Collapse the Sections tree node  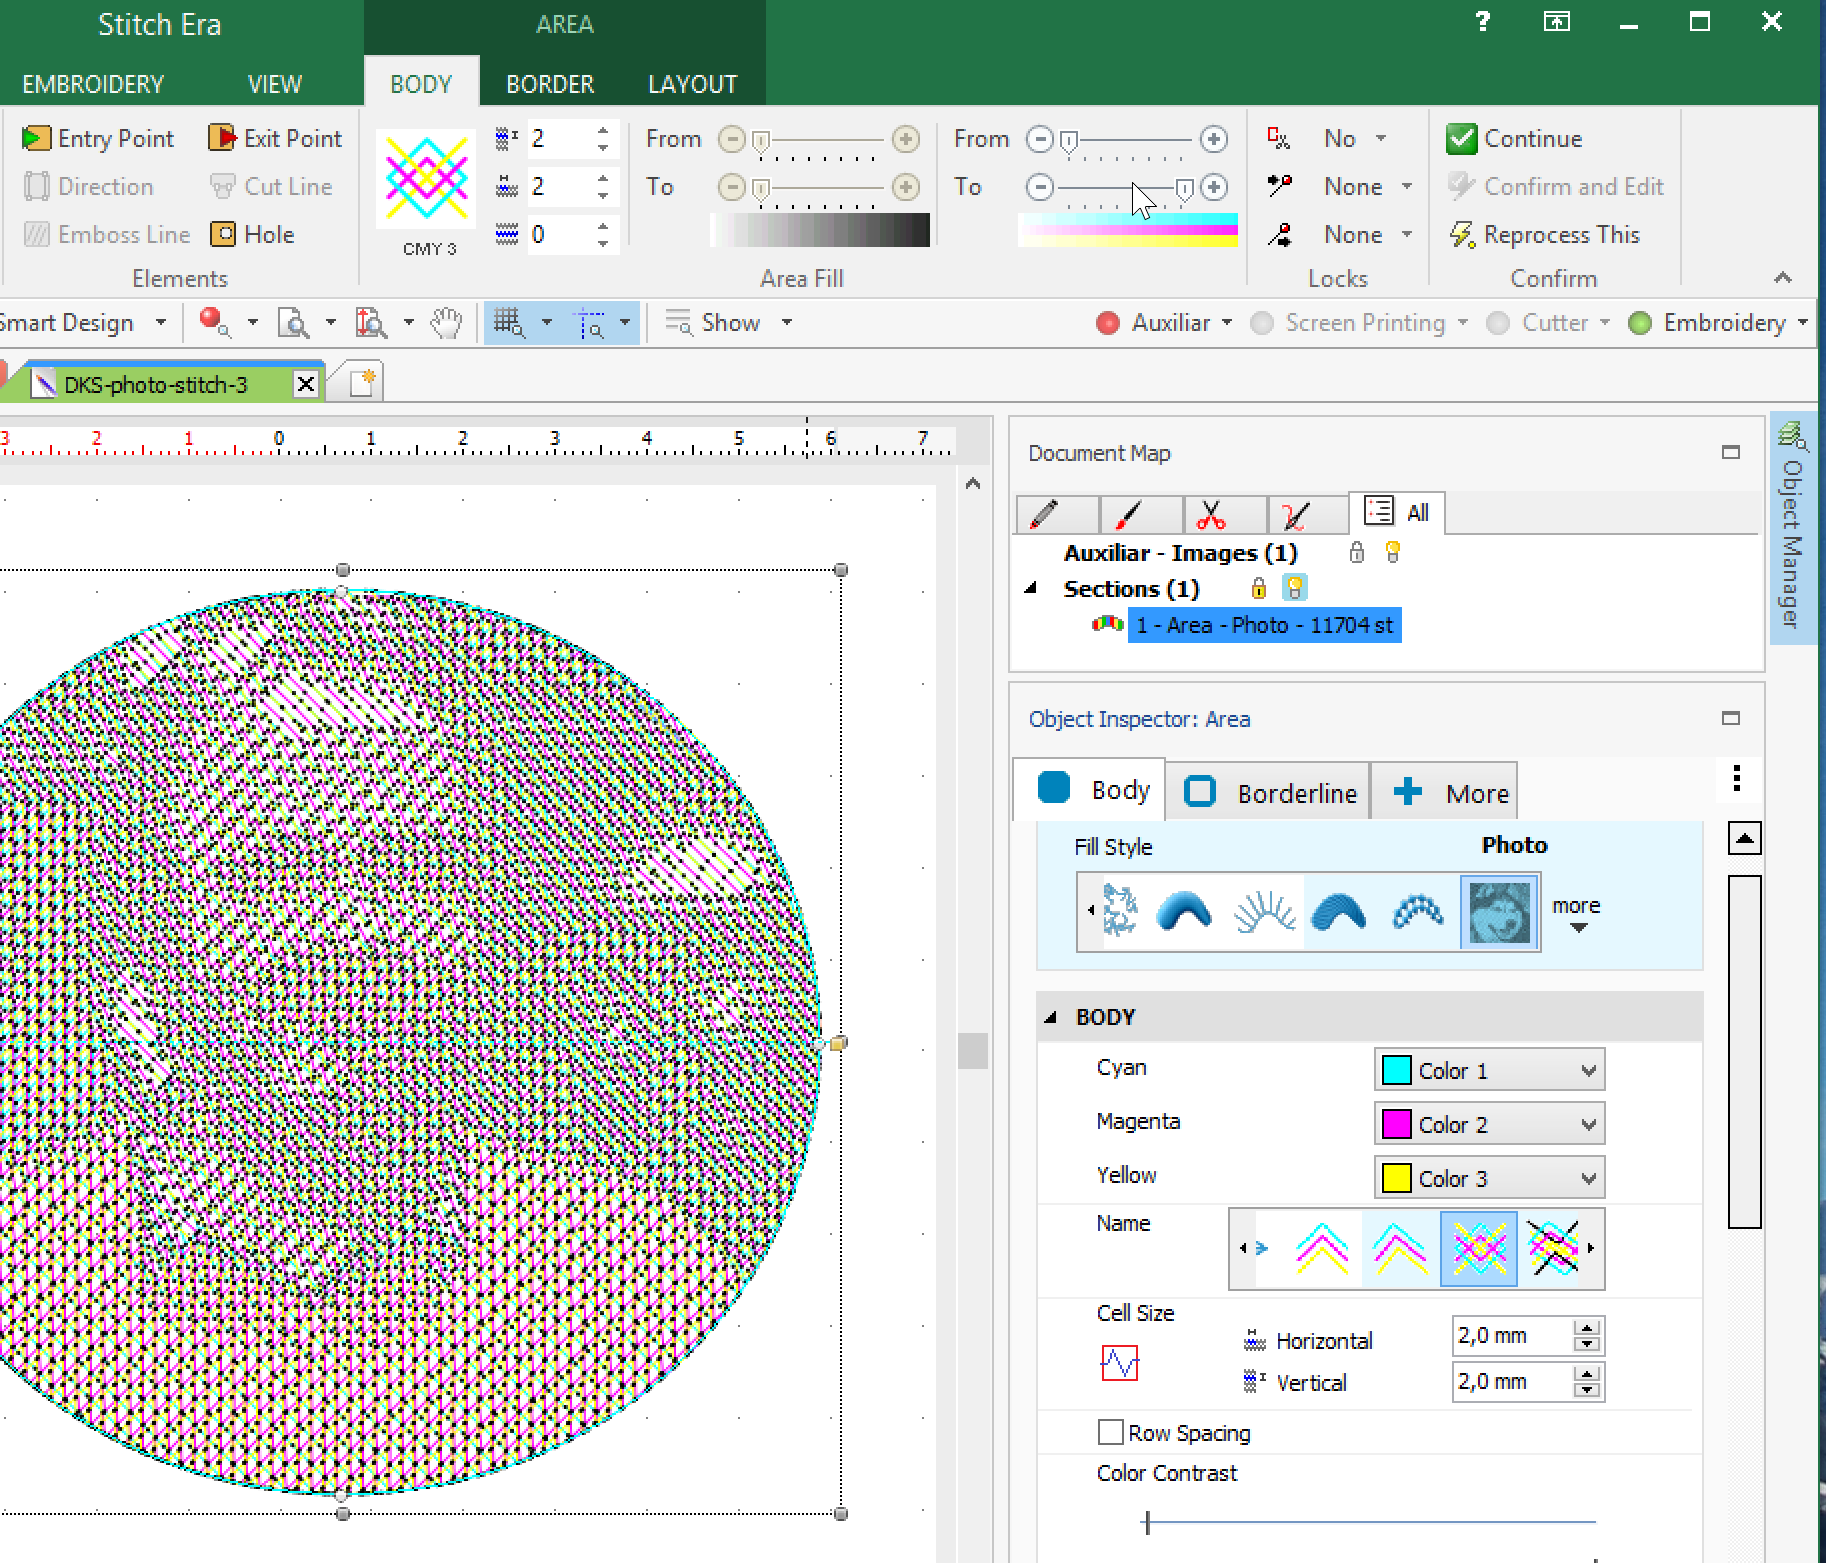pyautogui.click(x=1031, y=589)
